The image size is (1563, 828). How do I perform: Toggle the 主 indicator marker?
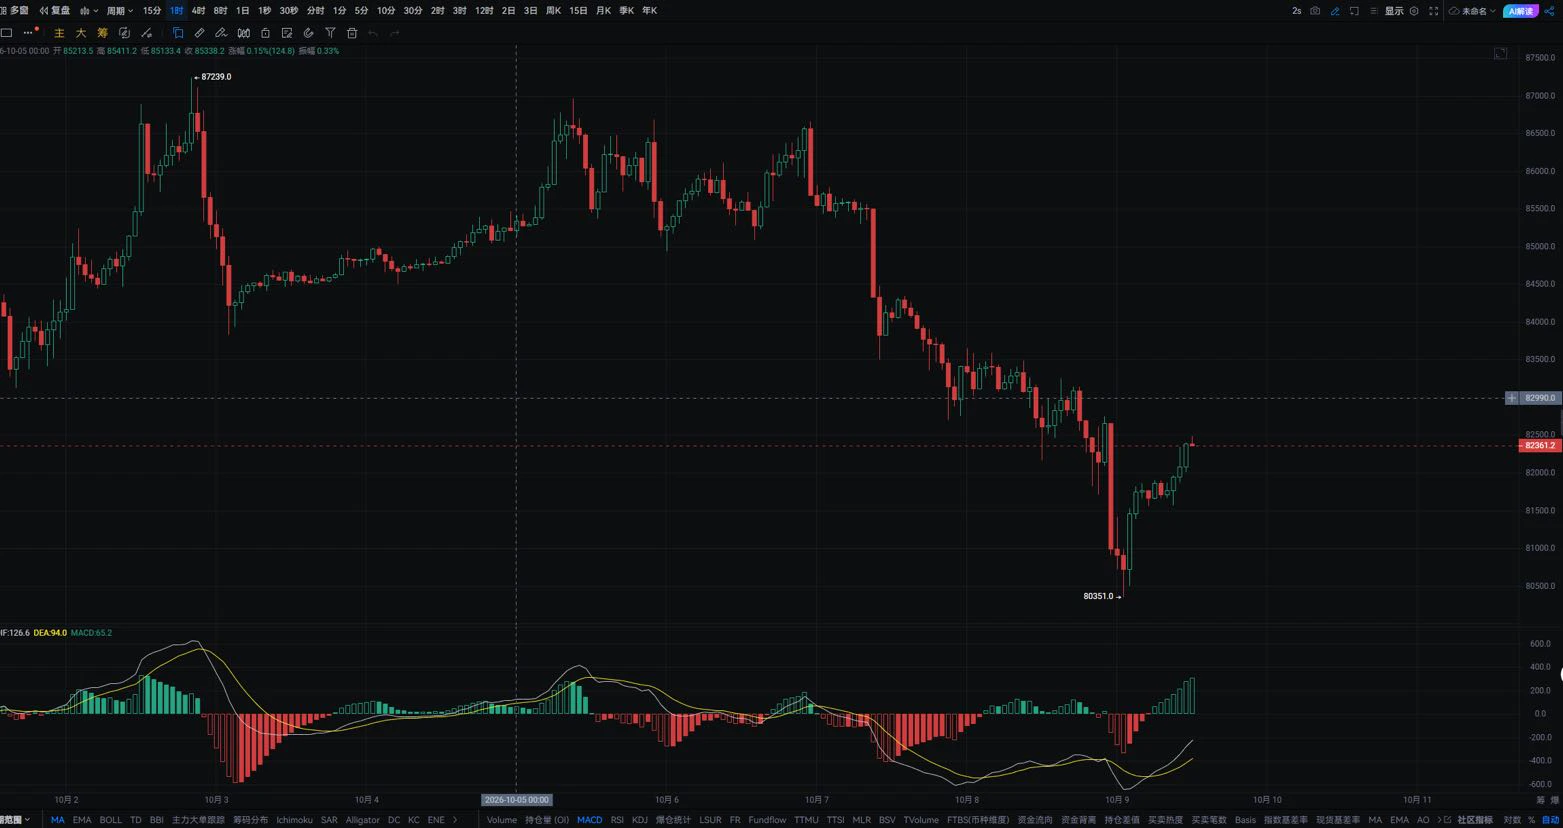pyautogui.click(x=59, y=33)
